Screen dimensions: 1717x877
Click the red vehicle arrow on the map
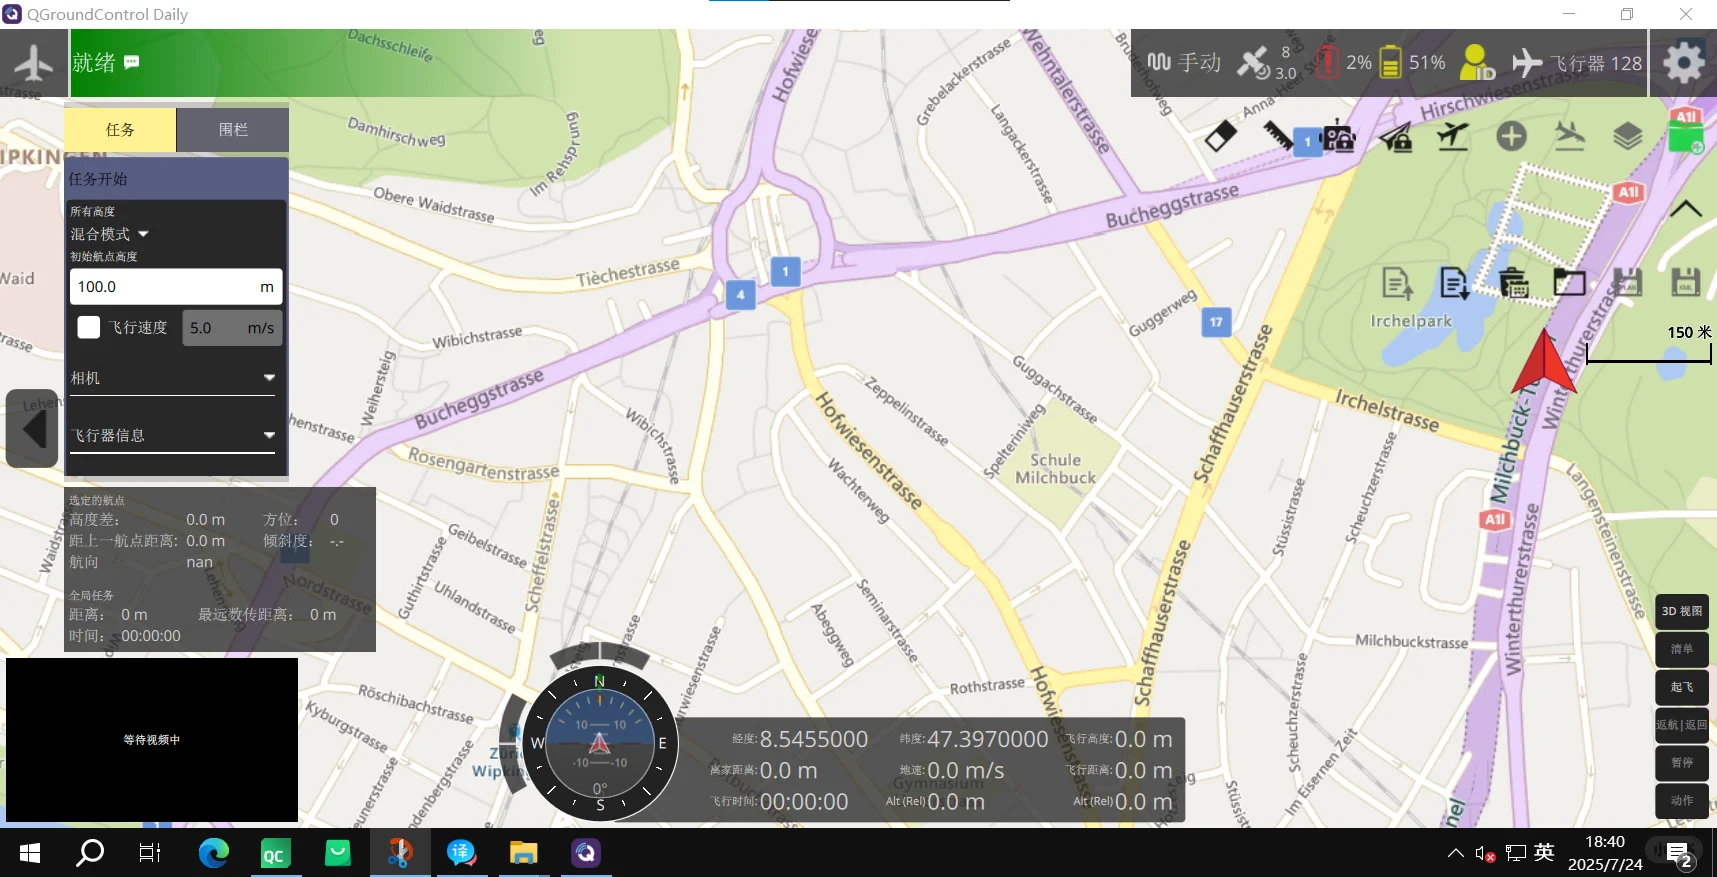[x=1543, y=363]
